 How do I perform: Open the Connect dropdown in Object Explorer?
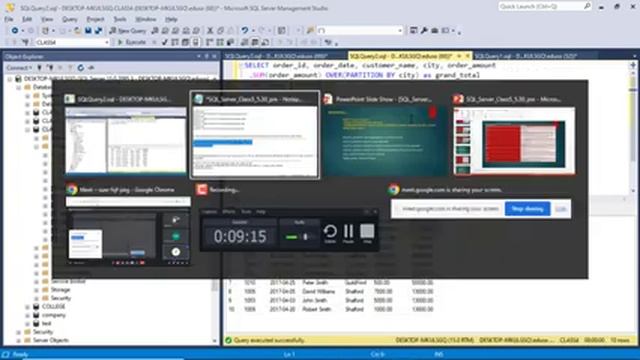tap(19, 67)
